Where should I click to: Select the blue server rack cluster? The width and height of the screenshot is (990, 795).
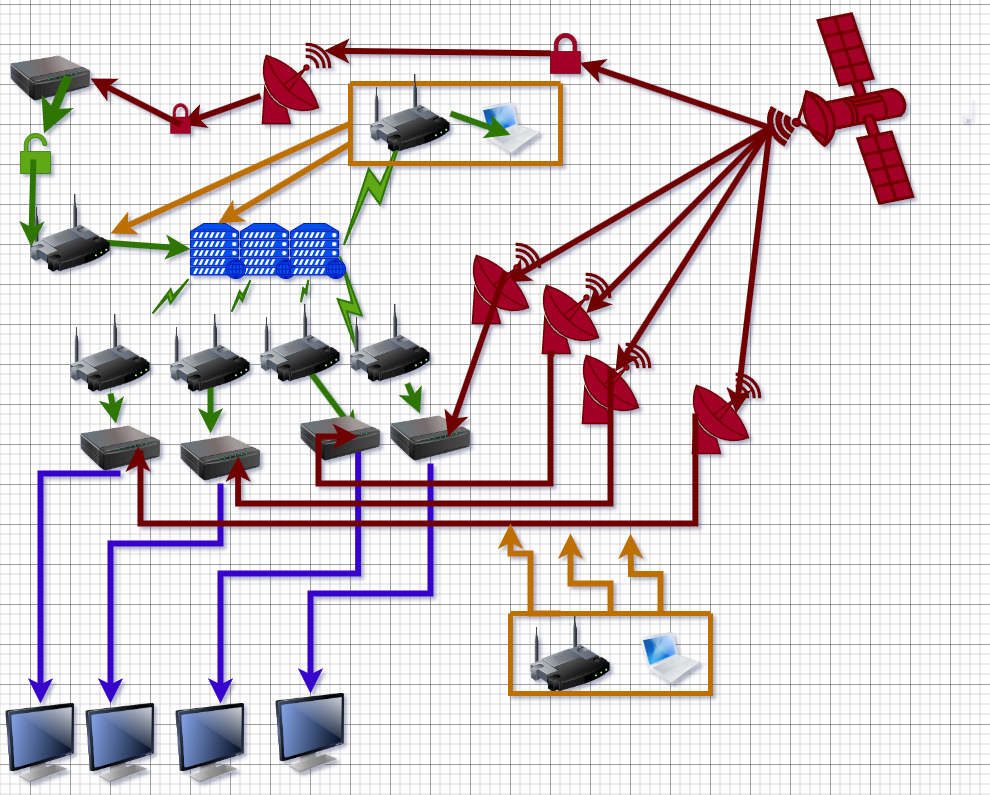(x=268, y=251)
